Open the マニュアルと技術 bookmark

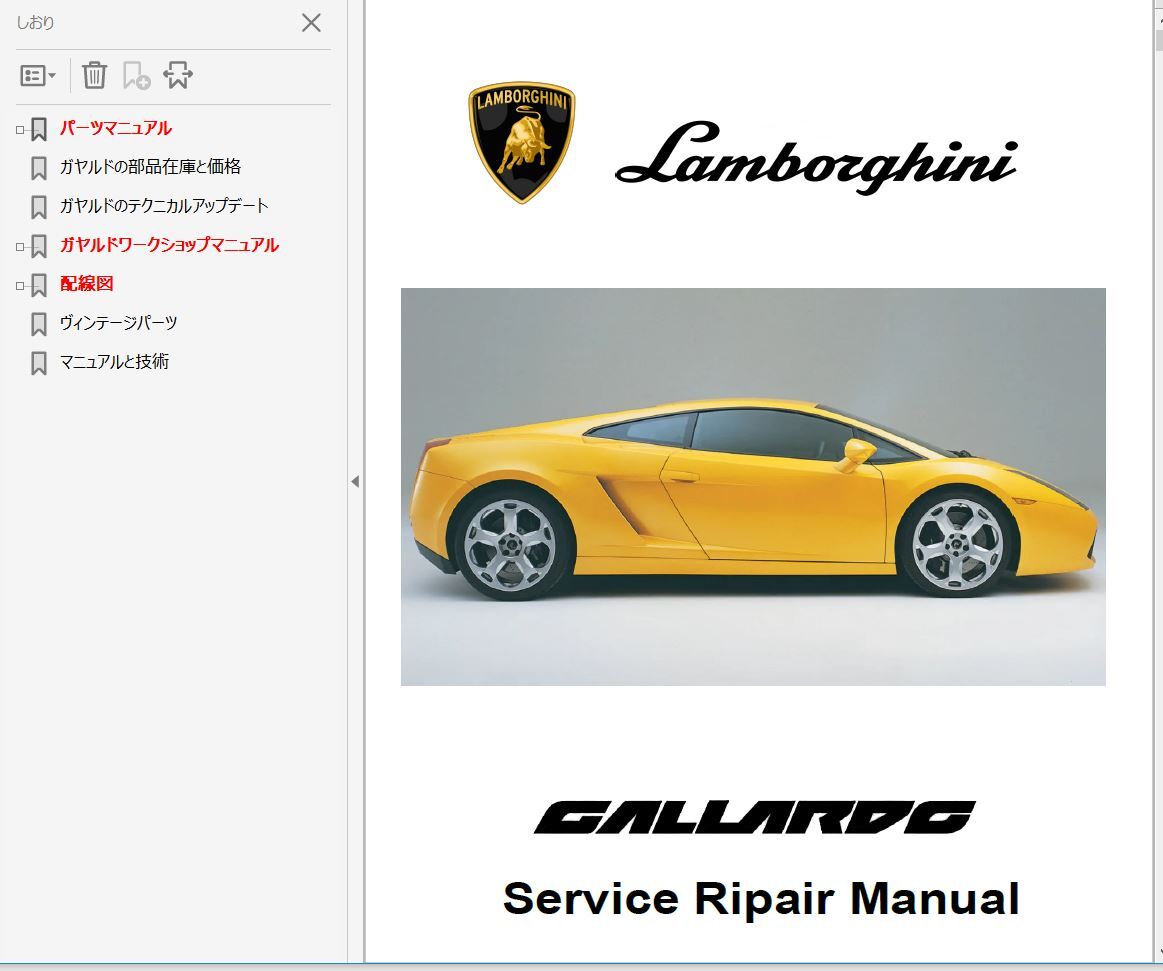[x=114, y=361]
